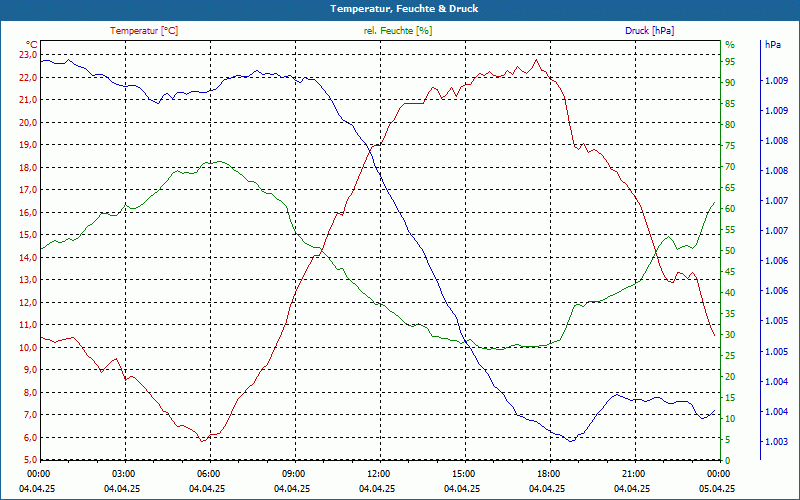Click the "20,0" temperature axis value
The image size is (800, 500).
coord(29,122)
